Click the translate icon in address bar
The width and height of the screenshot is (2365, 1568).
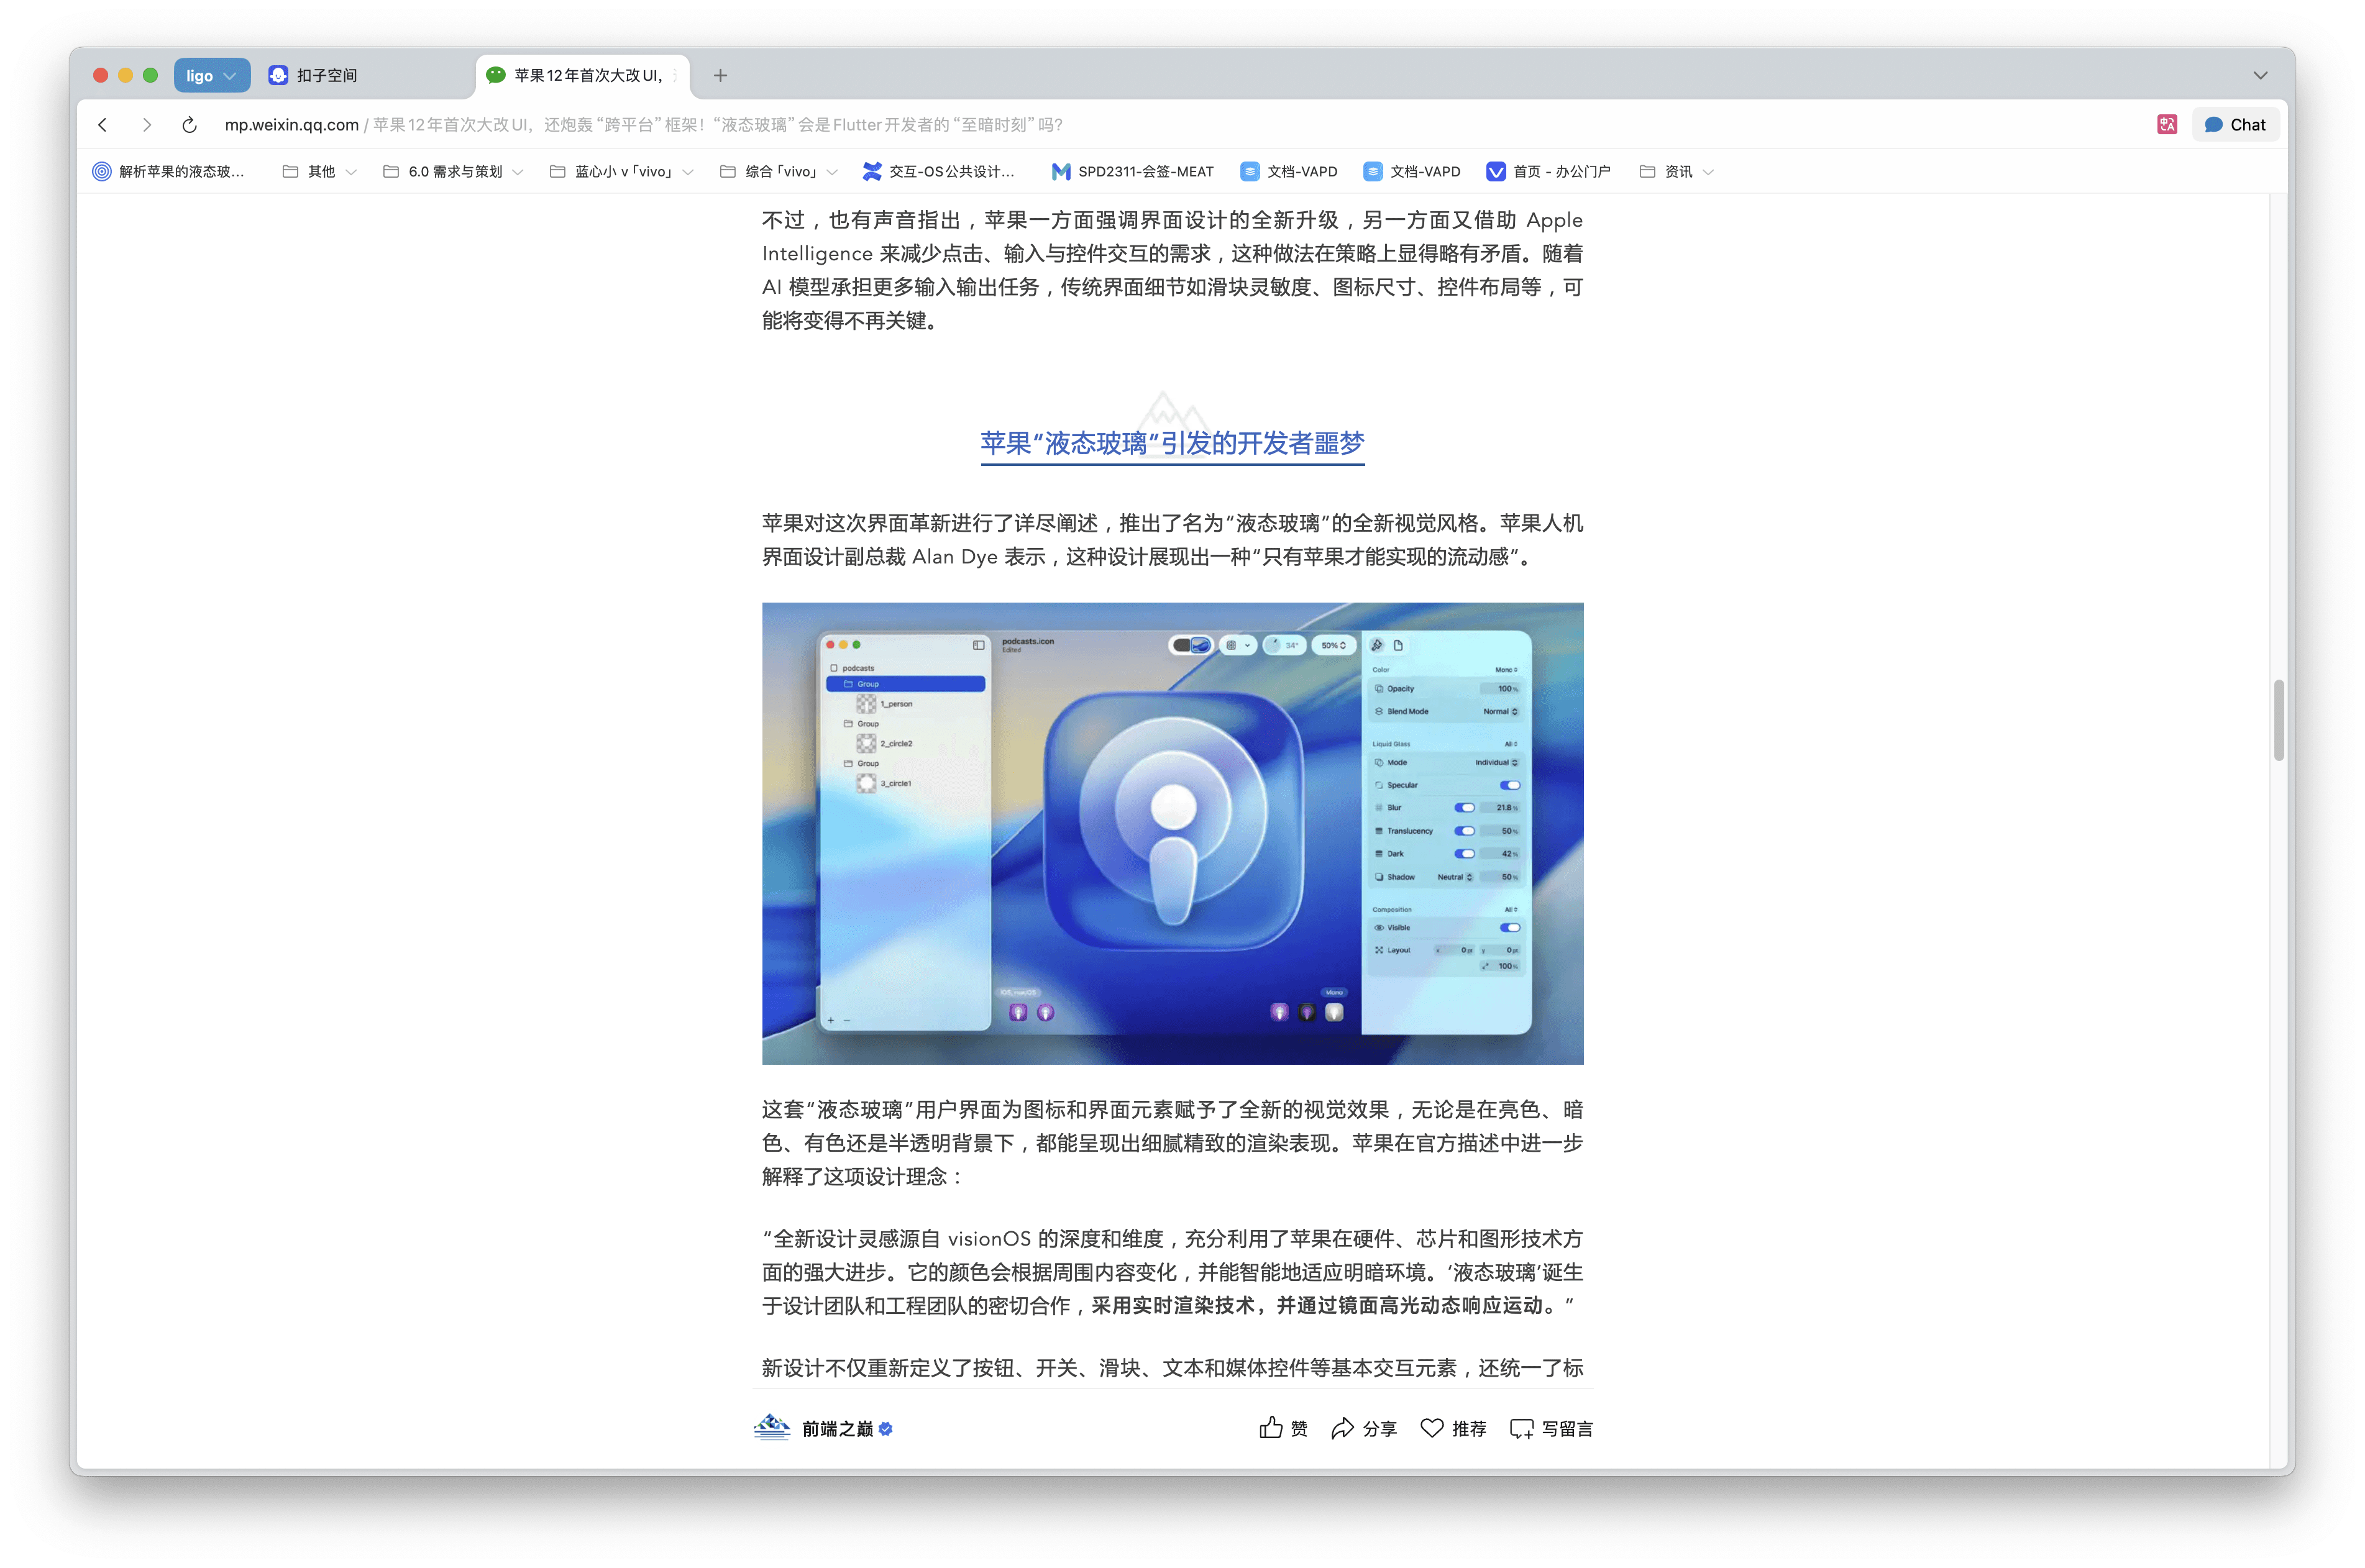click(x=2167, y=125)
